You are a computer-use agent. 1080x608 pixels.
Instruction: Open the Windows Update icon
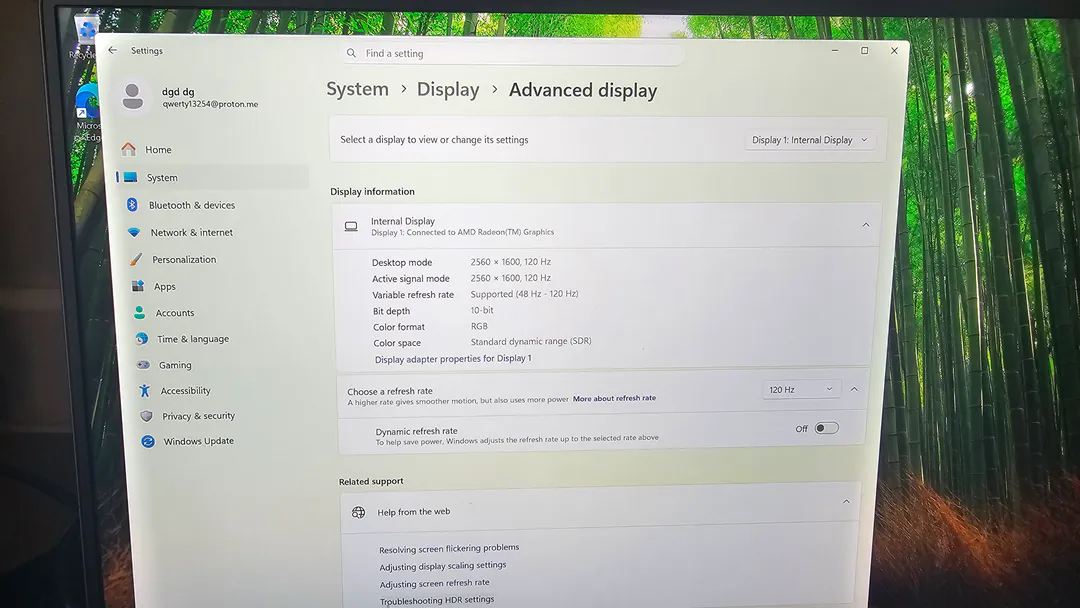(148, 441)
